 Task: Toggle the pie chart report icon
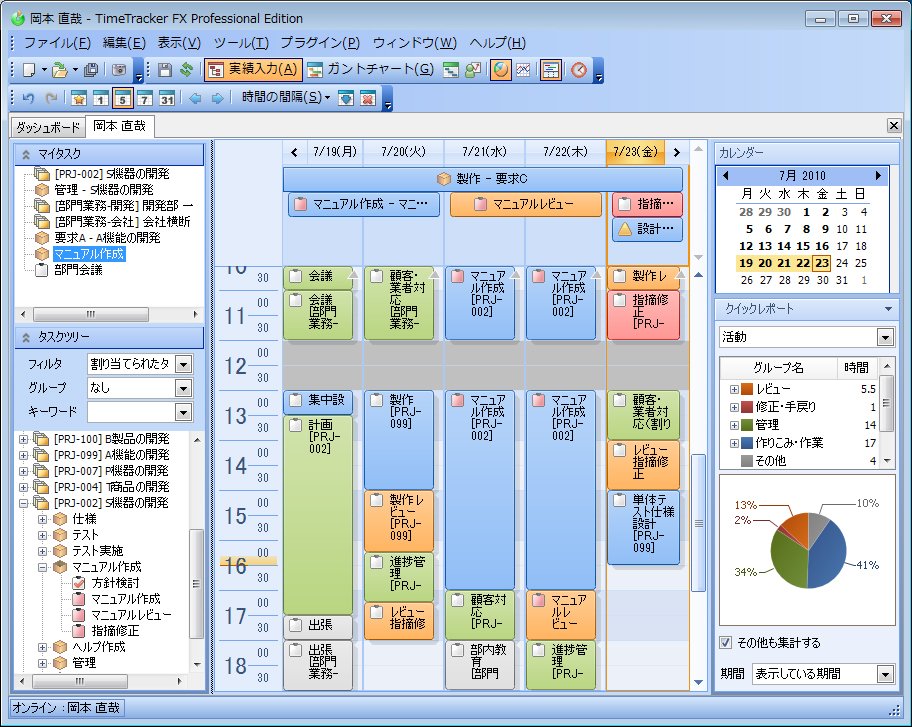[501, 70]
